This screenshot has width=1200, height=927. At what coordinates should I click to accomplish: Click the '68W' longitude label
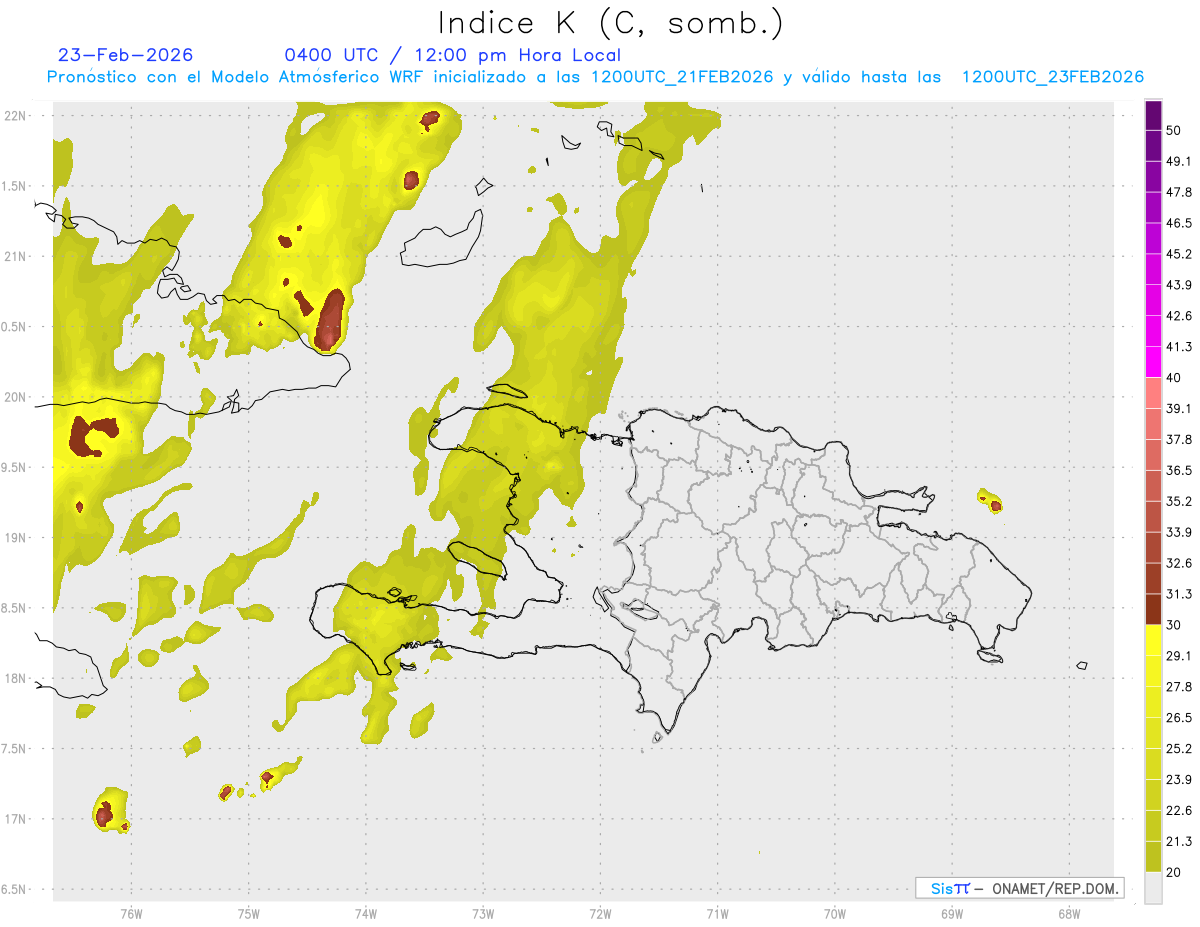1069,914
